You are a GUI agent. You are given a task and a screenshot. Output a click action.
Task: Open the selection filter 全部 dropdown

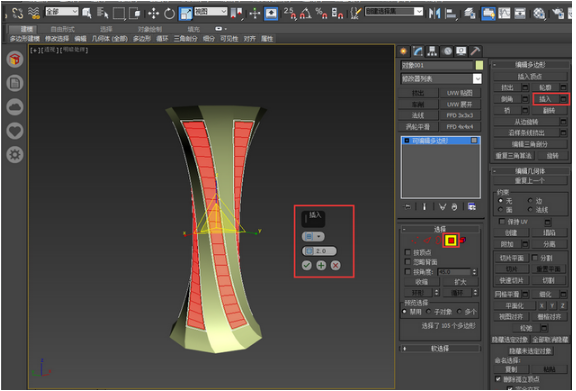click(62, 12)
